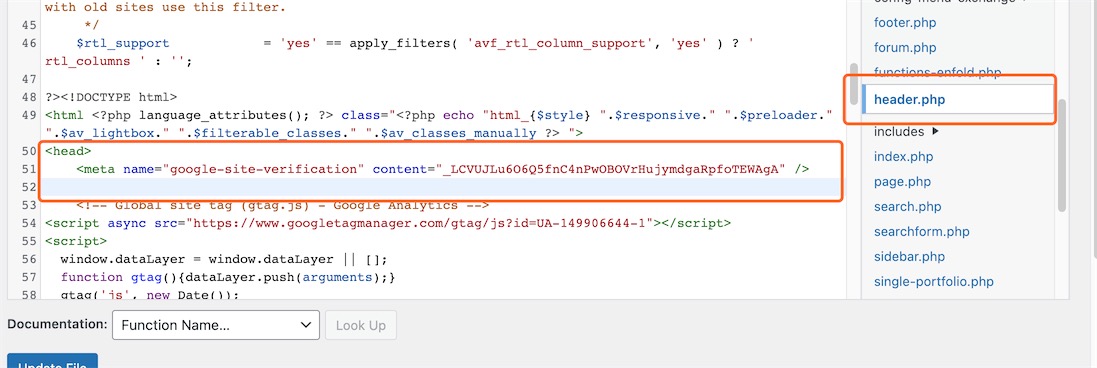Click the disabled Look Up button
This screenshot has width=1097, height=368.
[x=361, y=325]
